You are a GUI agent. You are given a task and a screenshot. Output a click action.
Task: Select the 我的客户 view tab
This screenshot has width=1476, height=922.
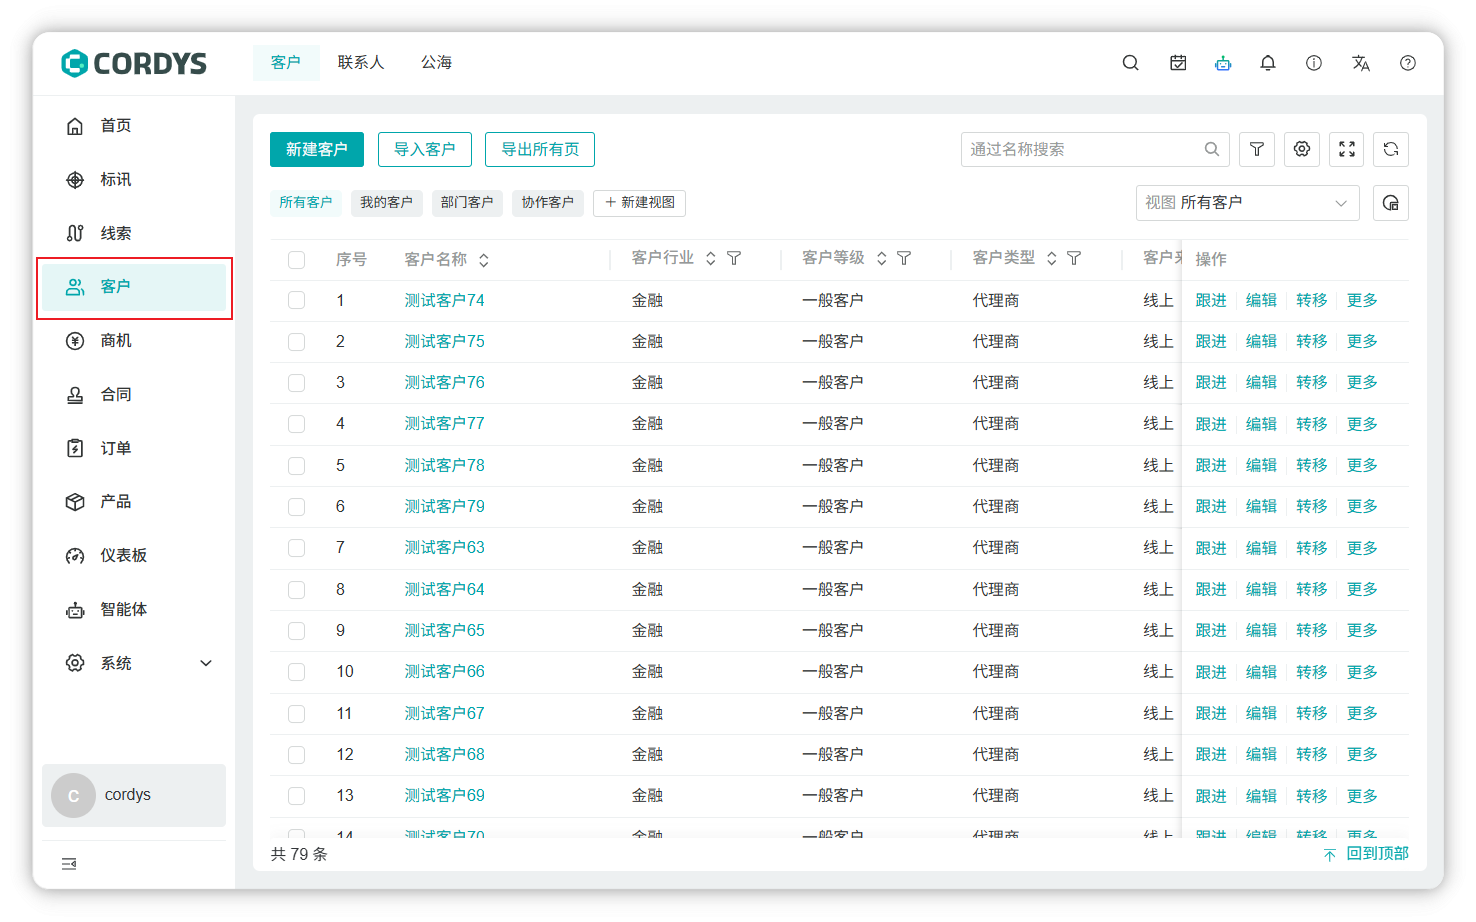pyautogui.click(x=387, y=202)
